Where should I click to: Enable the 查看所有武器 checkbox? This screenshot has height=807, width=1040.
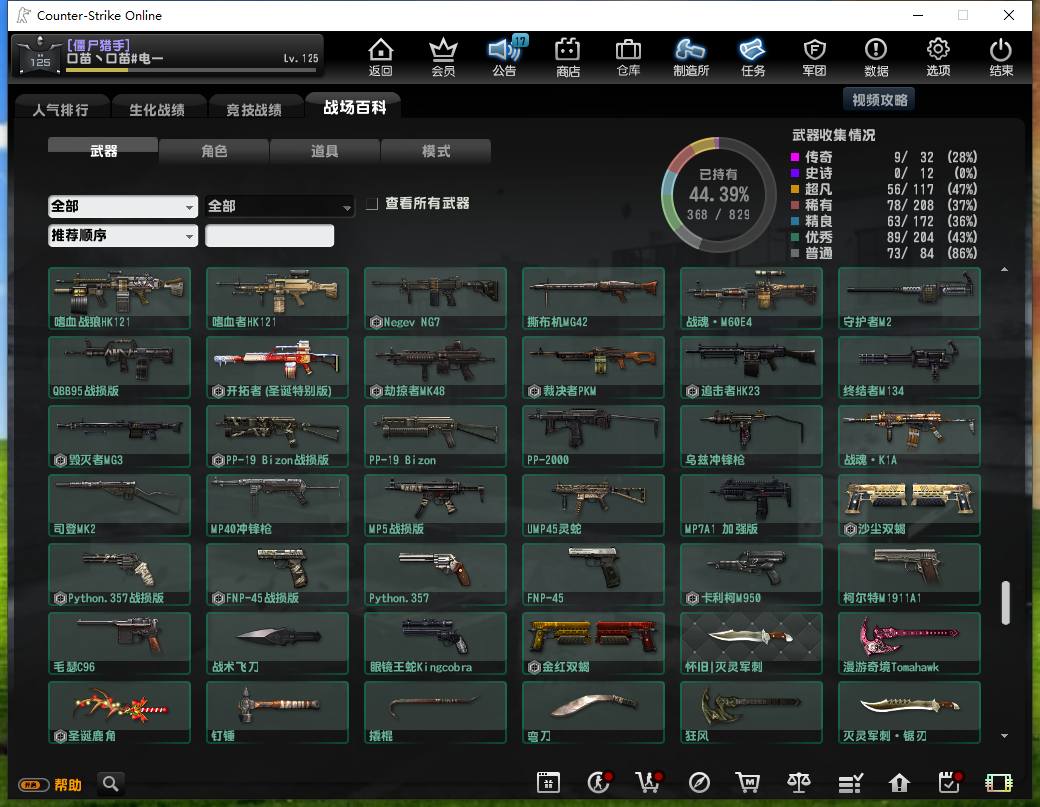[372, 204]
